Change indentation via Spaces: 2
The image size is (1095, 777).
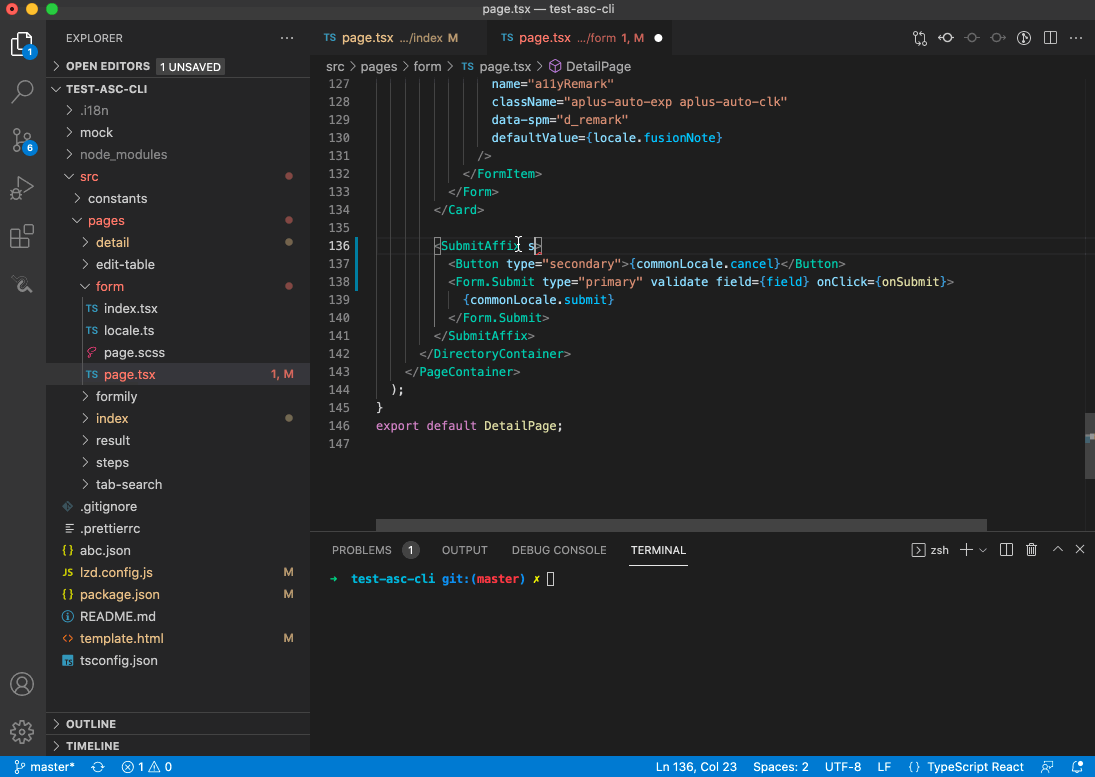[x=781, y=767]
